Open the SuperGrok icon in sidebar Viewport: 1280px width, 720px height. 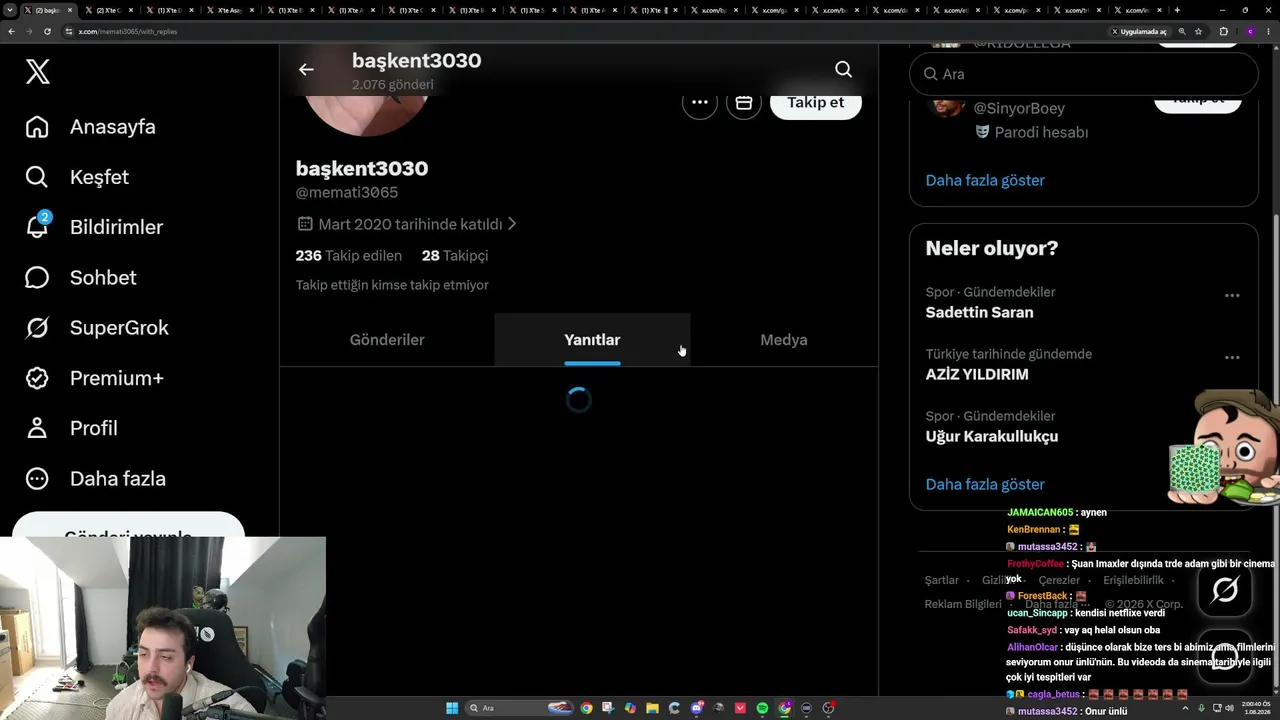pos(37,328)
